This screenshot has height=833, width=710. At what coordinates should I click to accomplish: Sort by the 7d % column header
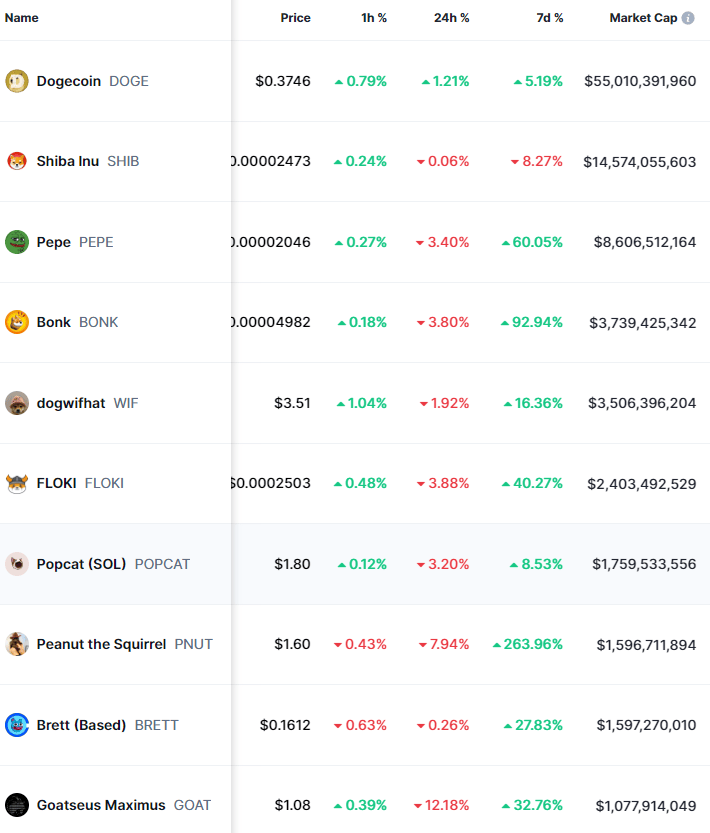click(x=550, y=18)
